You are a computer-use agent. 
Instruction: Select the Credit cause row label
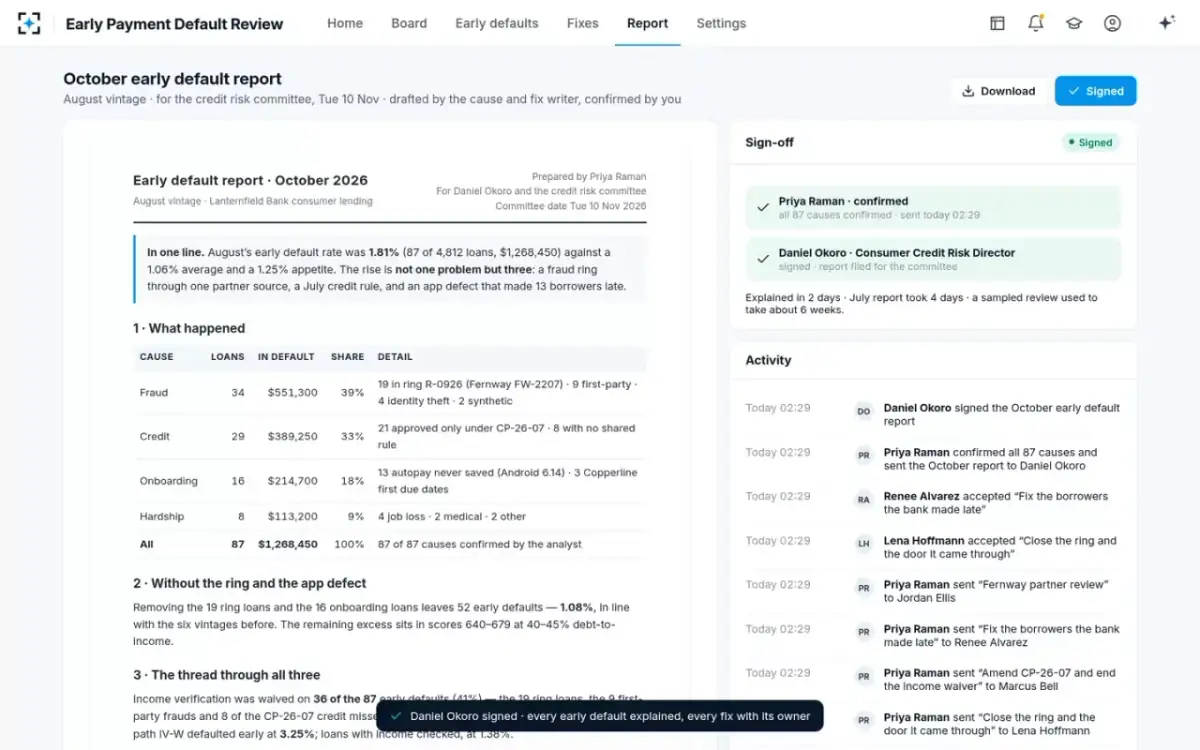click(x=155, y=436)
